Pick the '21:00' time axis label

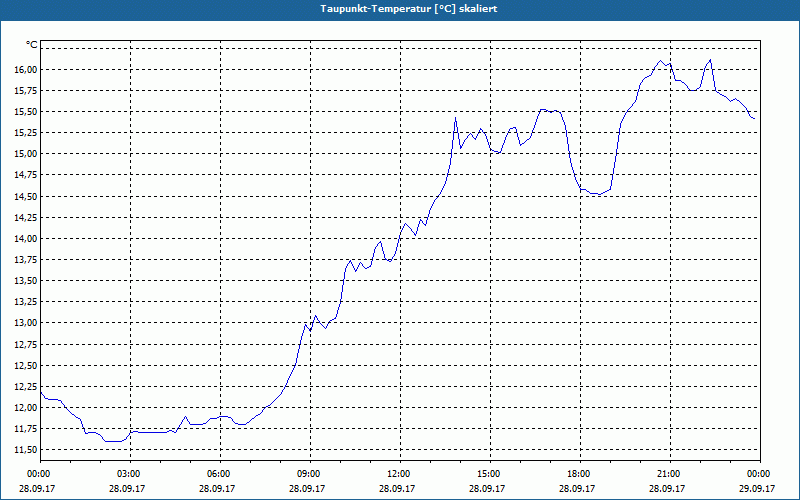(x=668, y=474)
